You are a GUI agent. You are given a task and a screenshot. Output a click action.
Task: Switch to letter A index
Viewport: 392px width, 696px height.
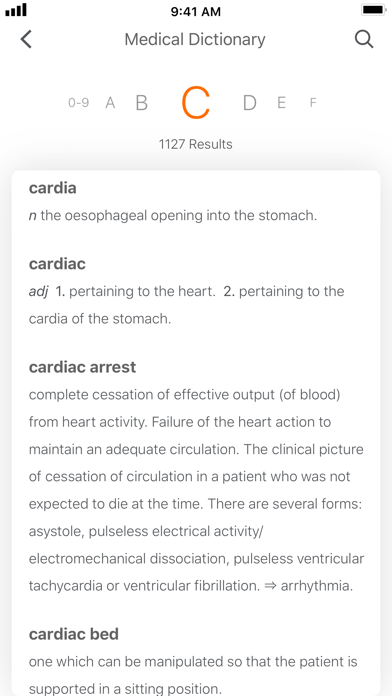110,103
